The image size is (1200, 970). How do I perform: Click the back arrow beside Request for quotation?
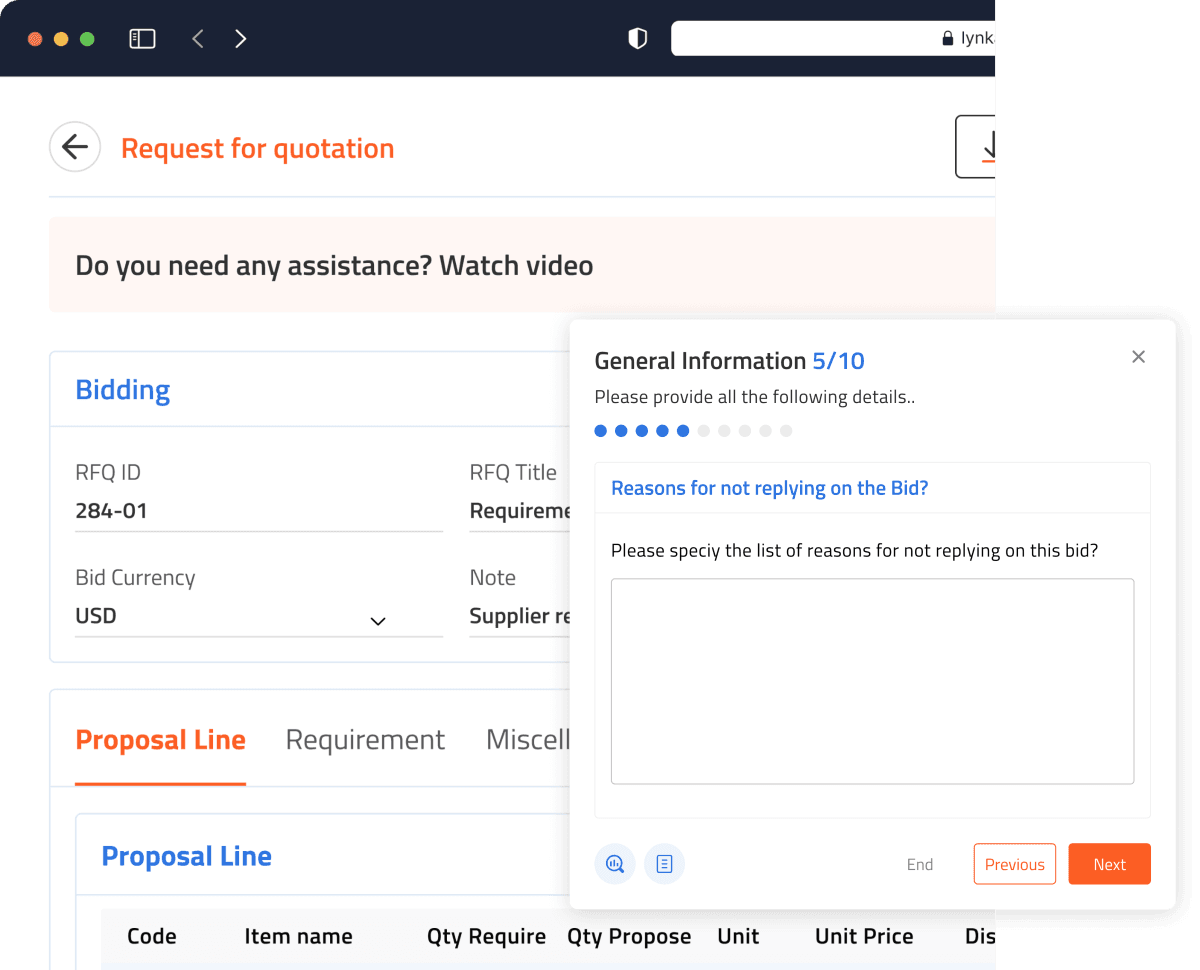75,148
